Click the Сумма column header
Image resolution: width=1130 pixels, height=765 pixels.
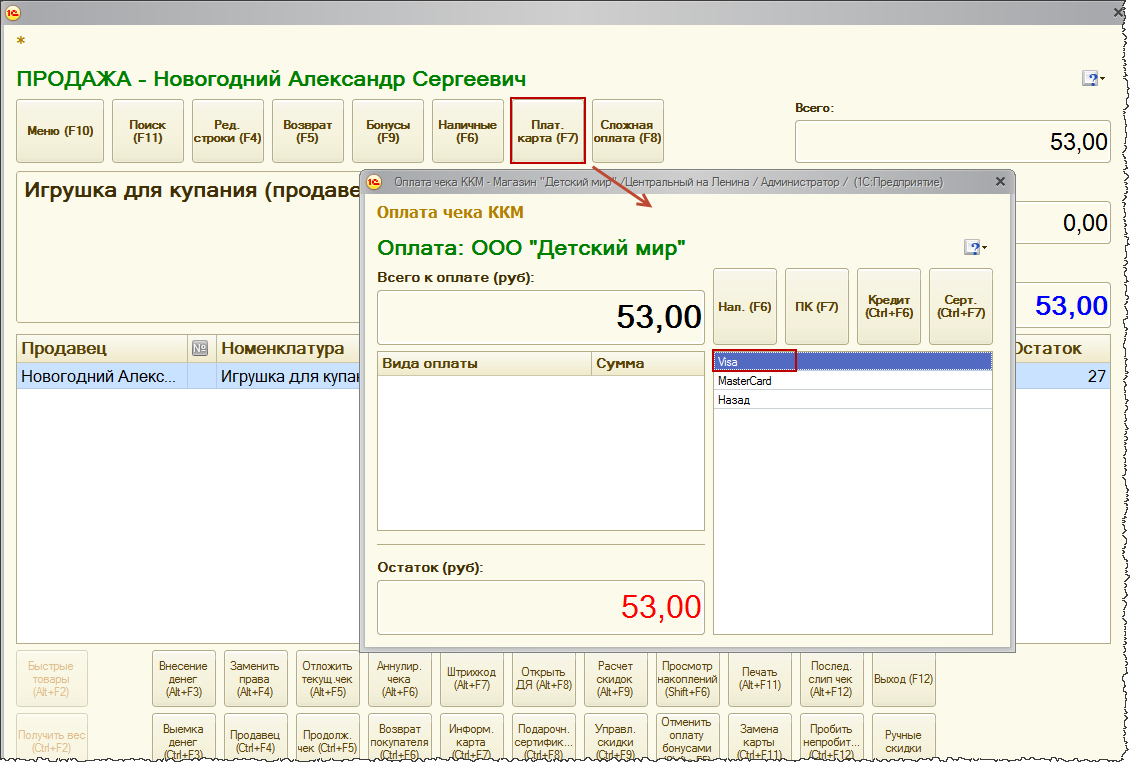click(648, 364)
